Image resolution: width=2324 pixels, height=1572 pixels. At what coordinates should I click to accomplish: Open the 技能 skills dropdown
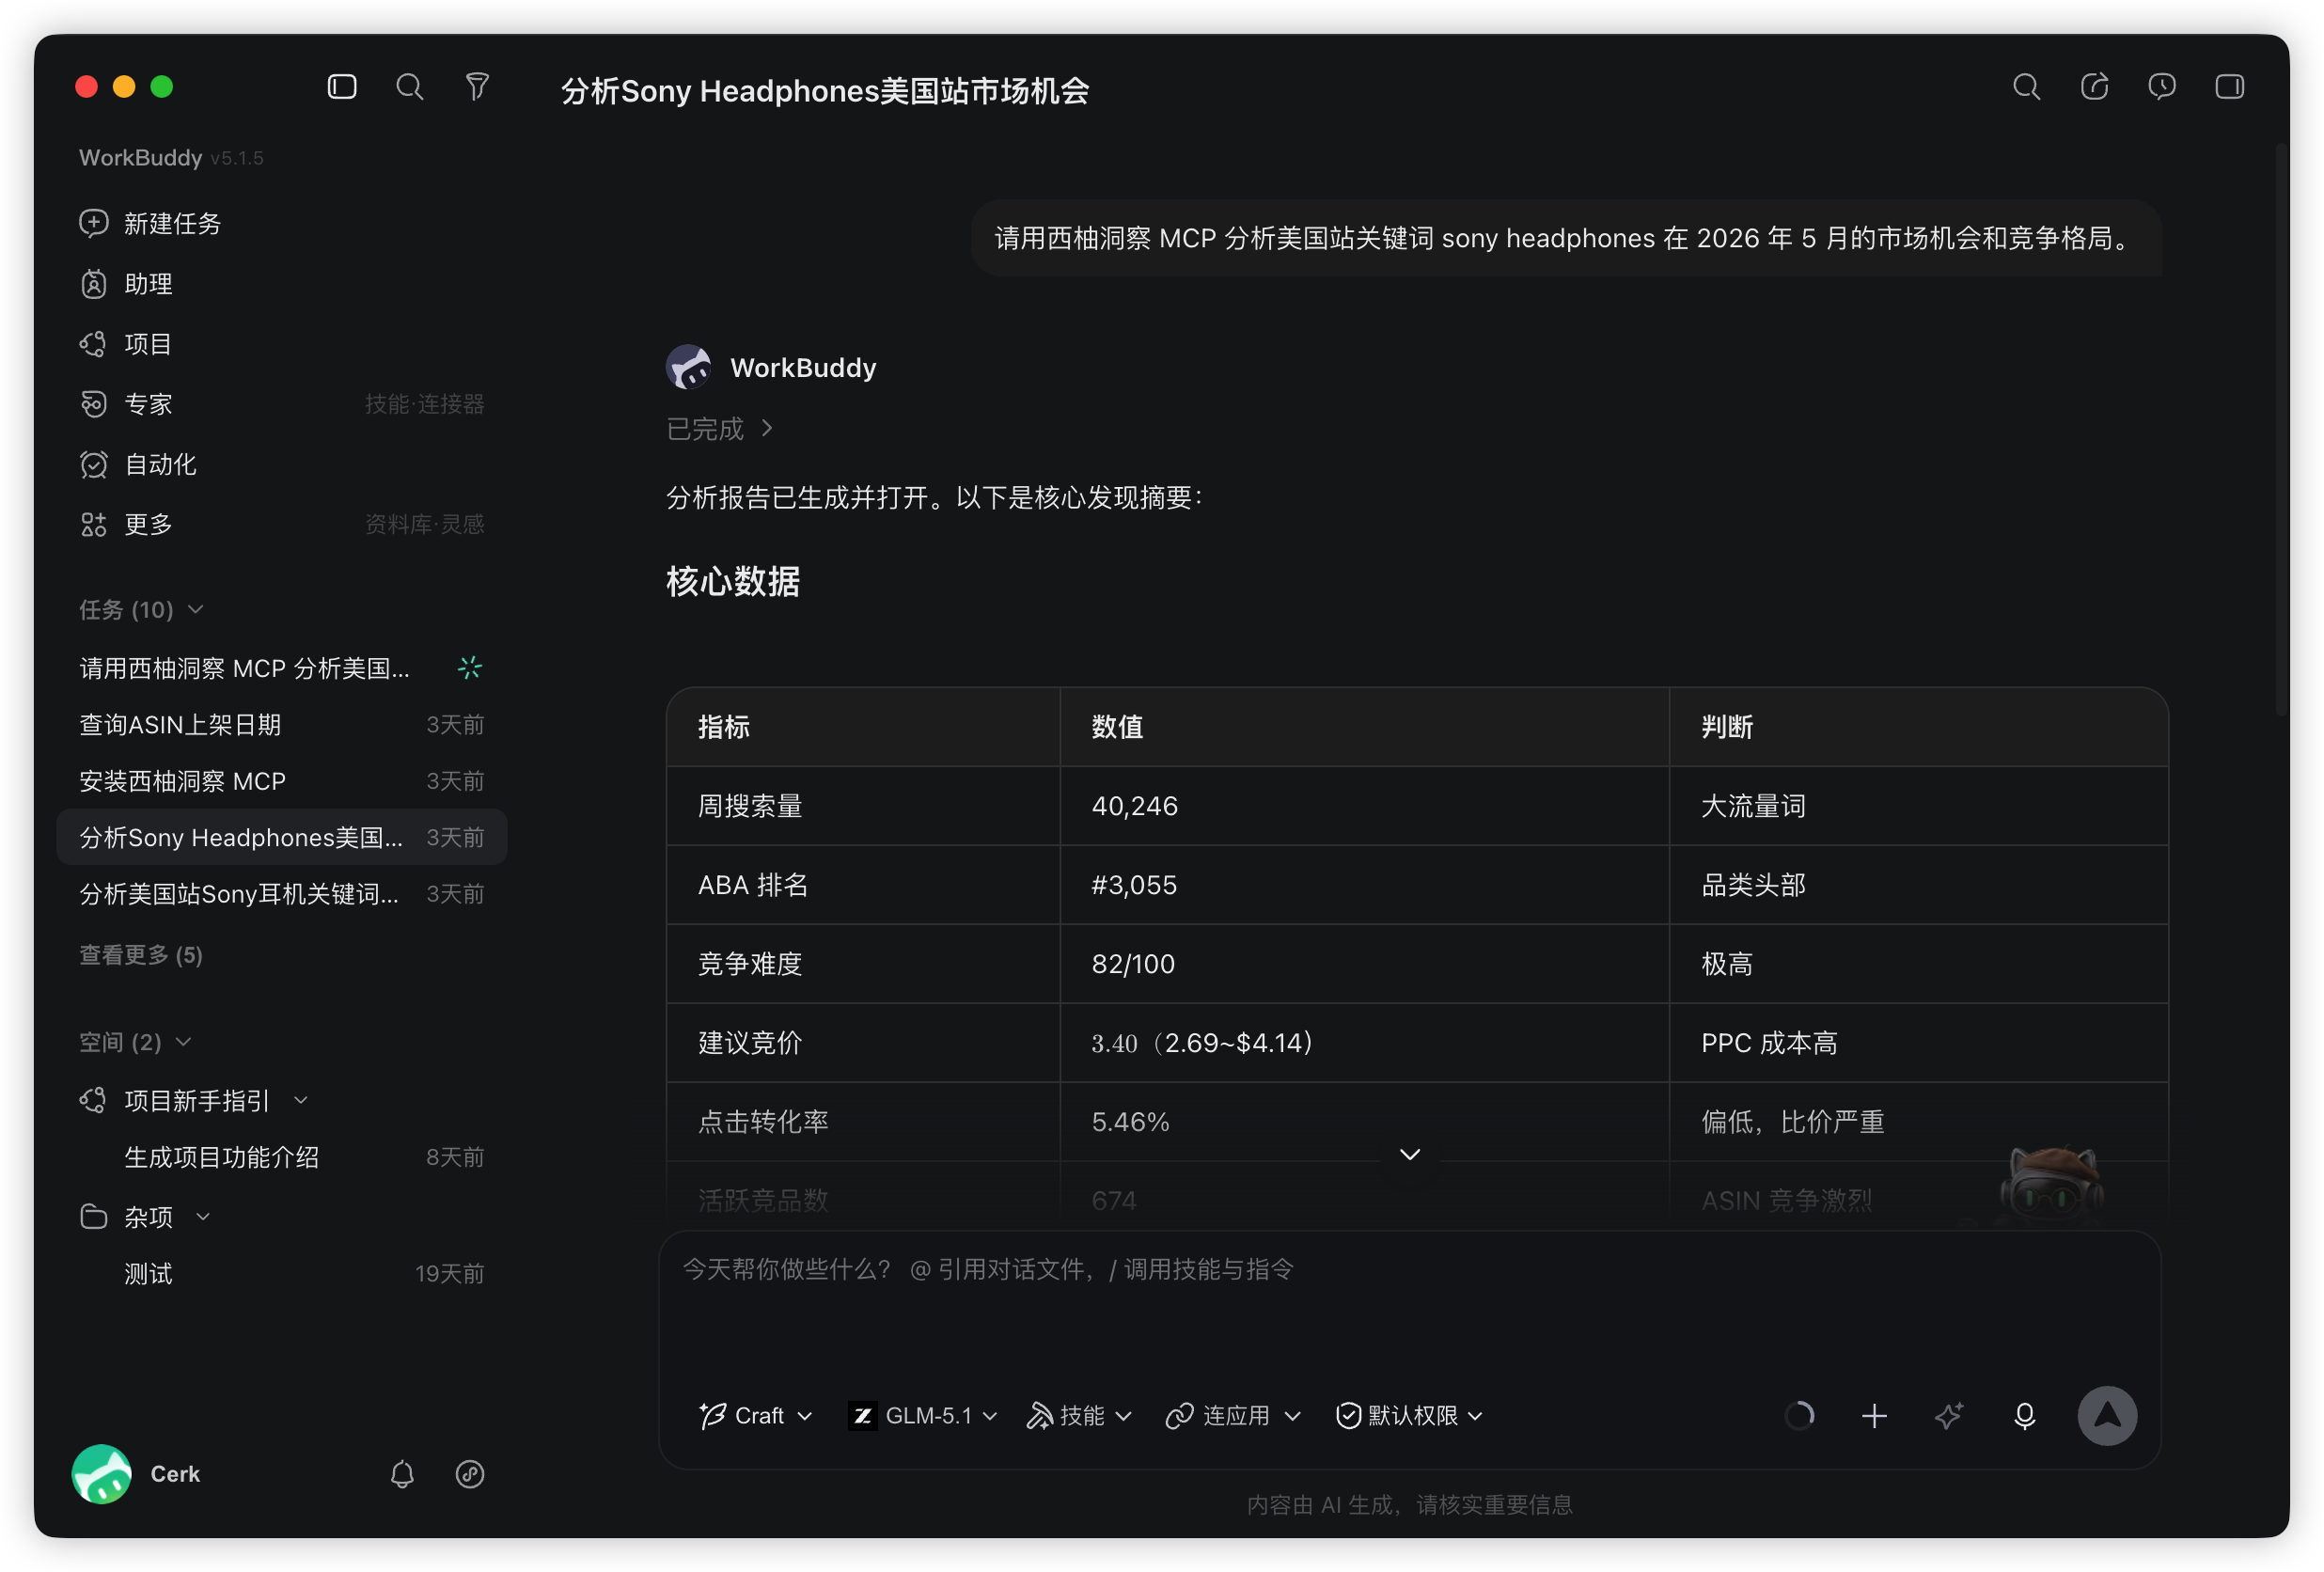point(1079,1415)
